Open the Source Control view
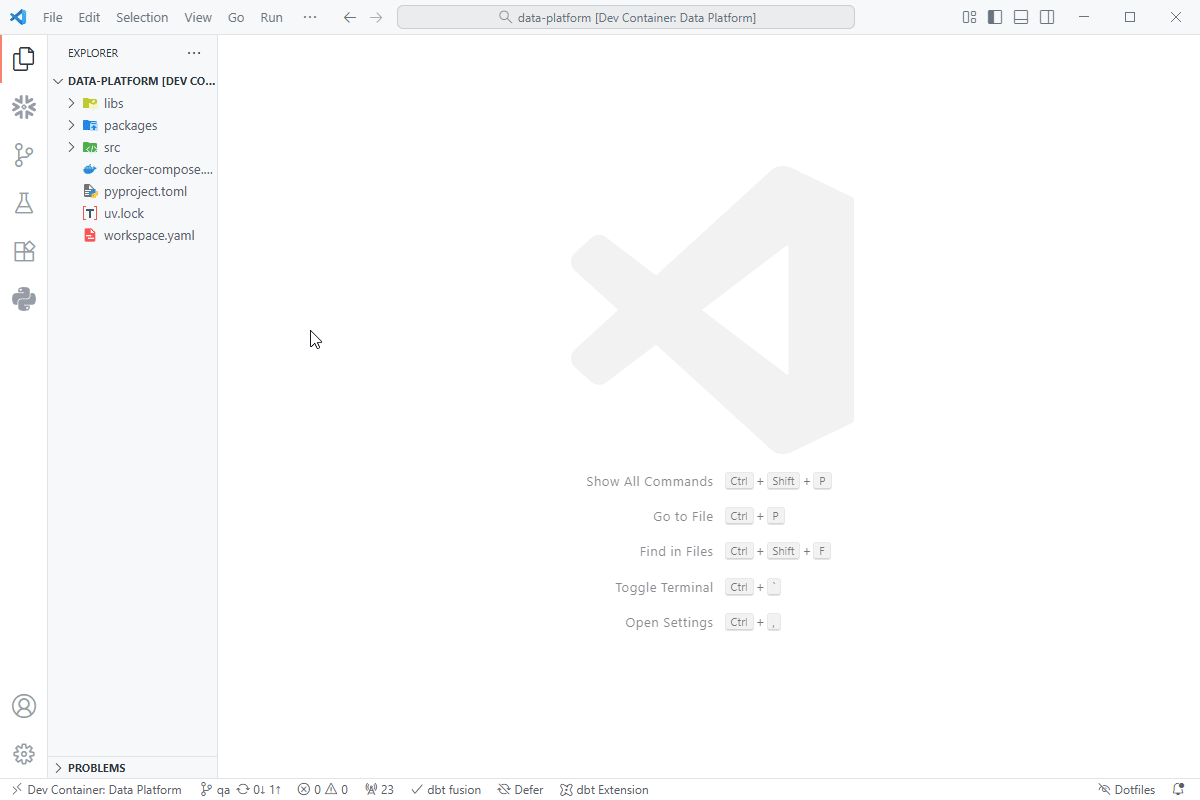 [x=24, y=155]
